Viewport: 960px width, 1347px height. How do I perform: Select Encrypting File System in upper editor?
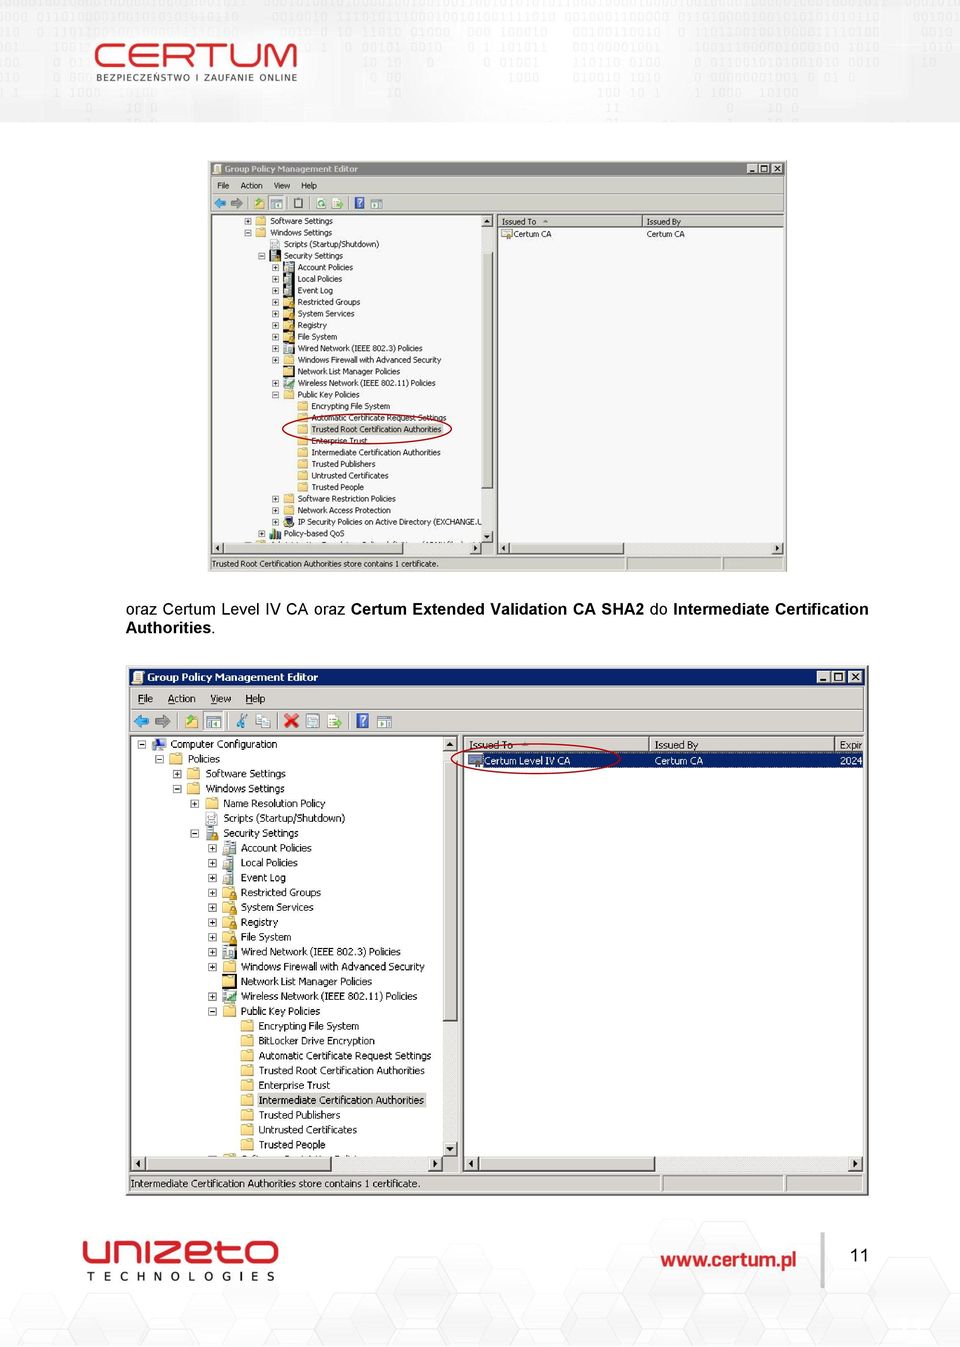click(350, 407)
